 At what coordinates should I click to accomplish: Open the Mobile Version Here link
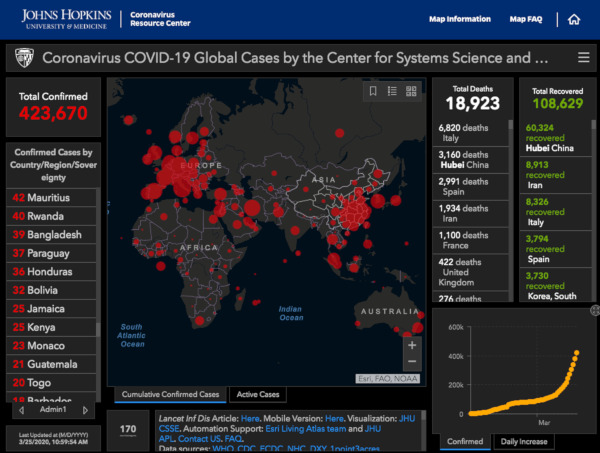click(x=334, y=419)
